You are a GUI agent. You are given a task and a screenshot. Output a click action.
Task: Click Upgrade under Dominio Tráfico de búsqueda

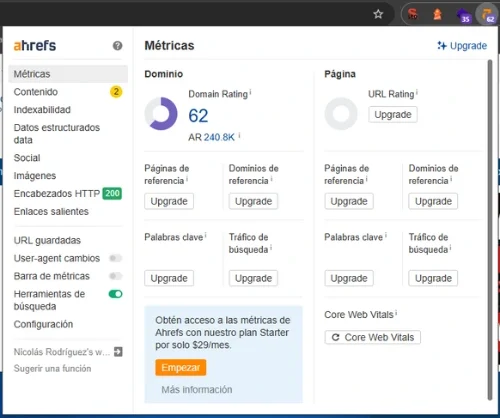click(253, 278)
